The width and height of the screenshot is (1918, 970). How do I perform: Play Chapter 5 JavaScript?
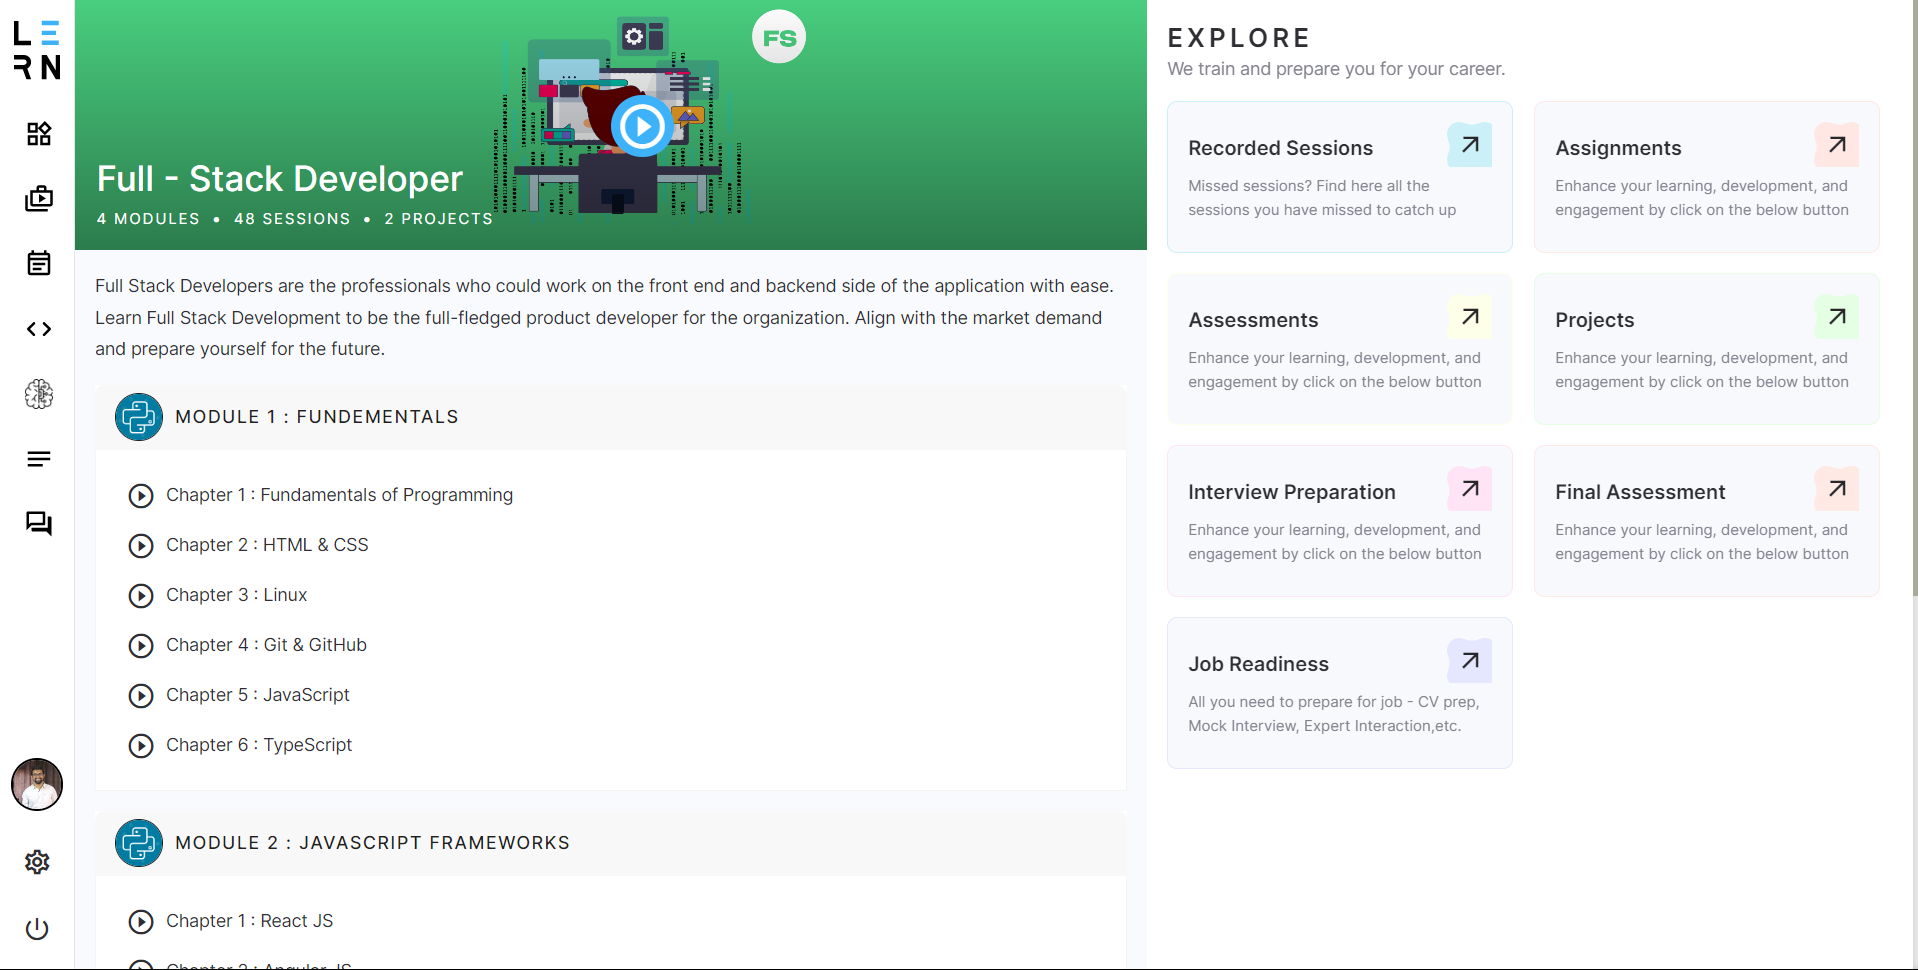click(140, 696)
